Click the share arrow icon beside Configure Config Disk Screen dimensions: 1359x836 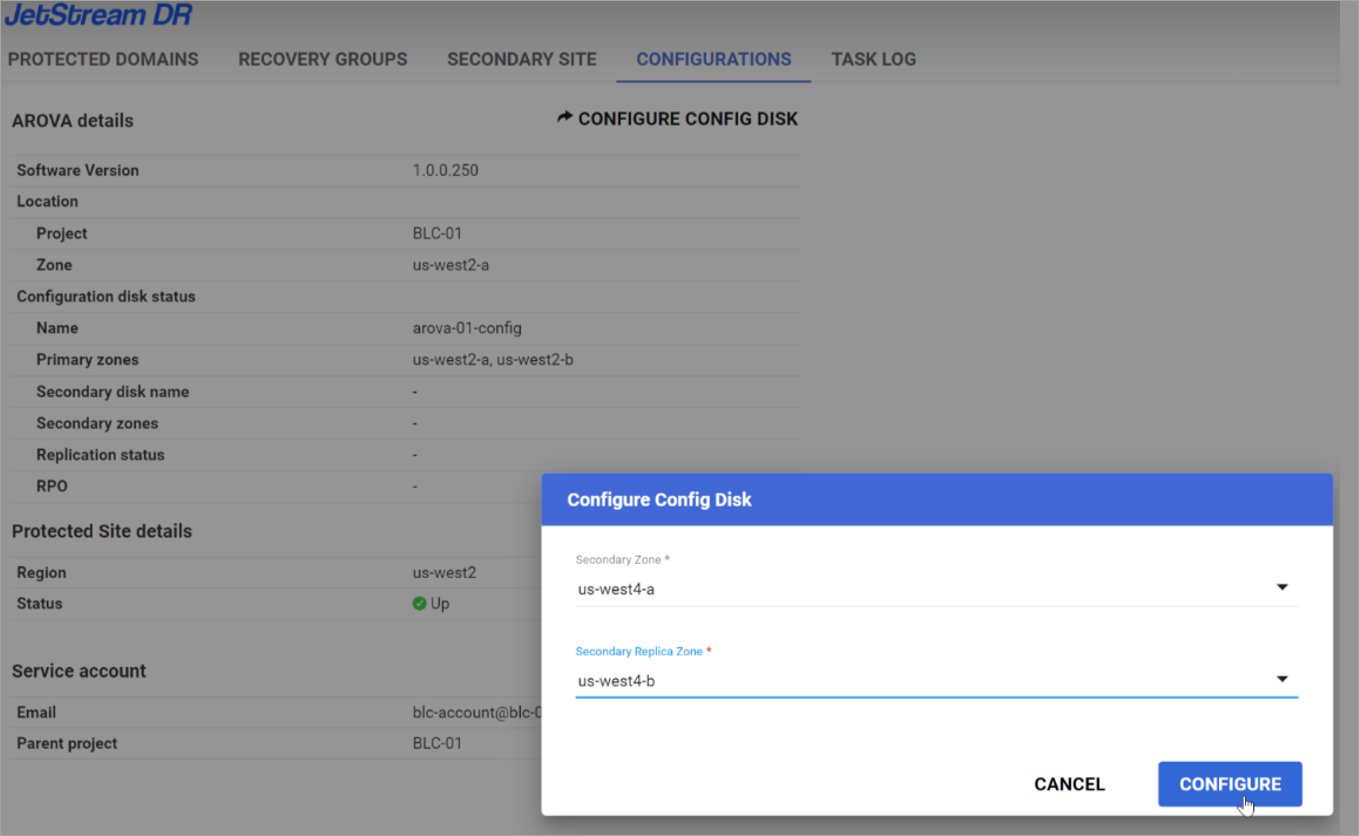click(565, 118)
